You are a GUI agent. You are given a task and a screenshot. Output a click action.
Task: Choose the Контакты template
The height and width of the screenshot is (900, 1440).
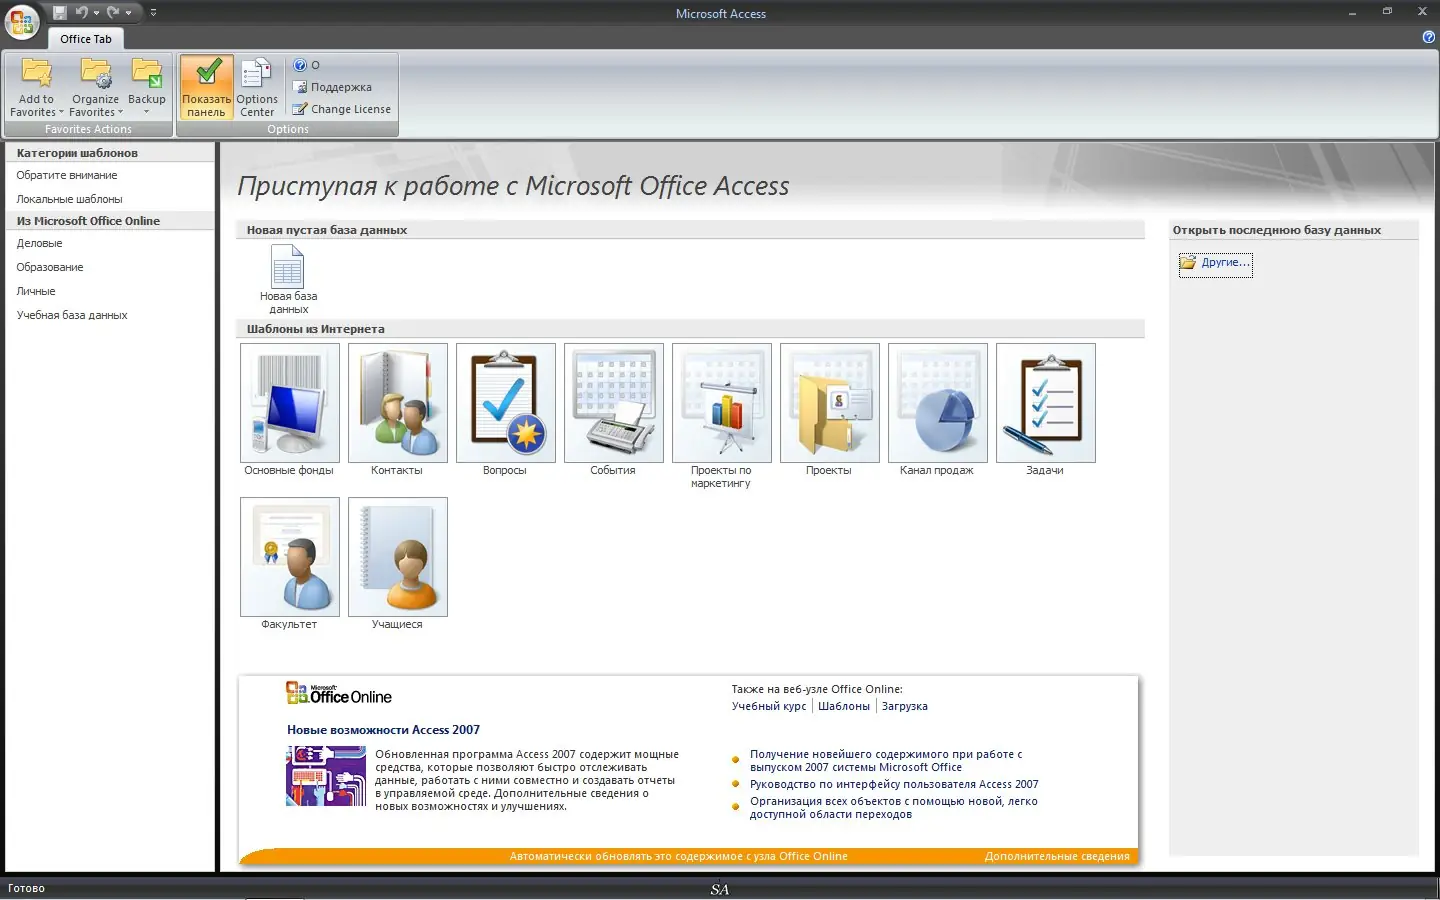[397, 410]
